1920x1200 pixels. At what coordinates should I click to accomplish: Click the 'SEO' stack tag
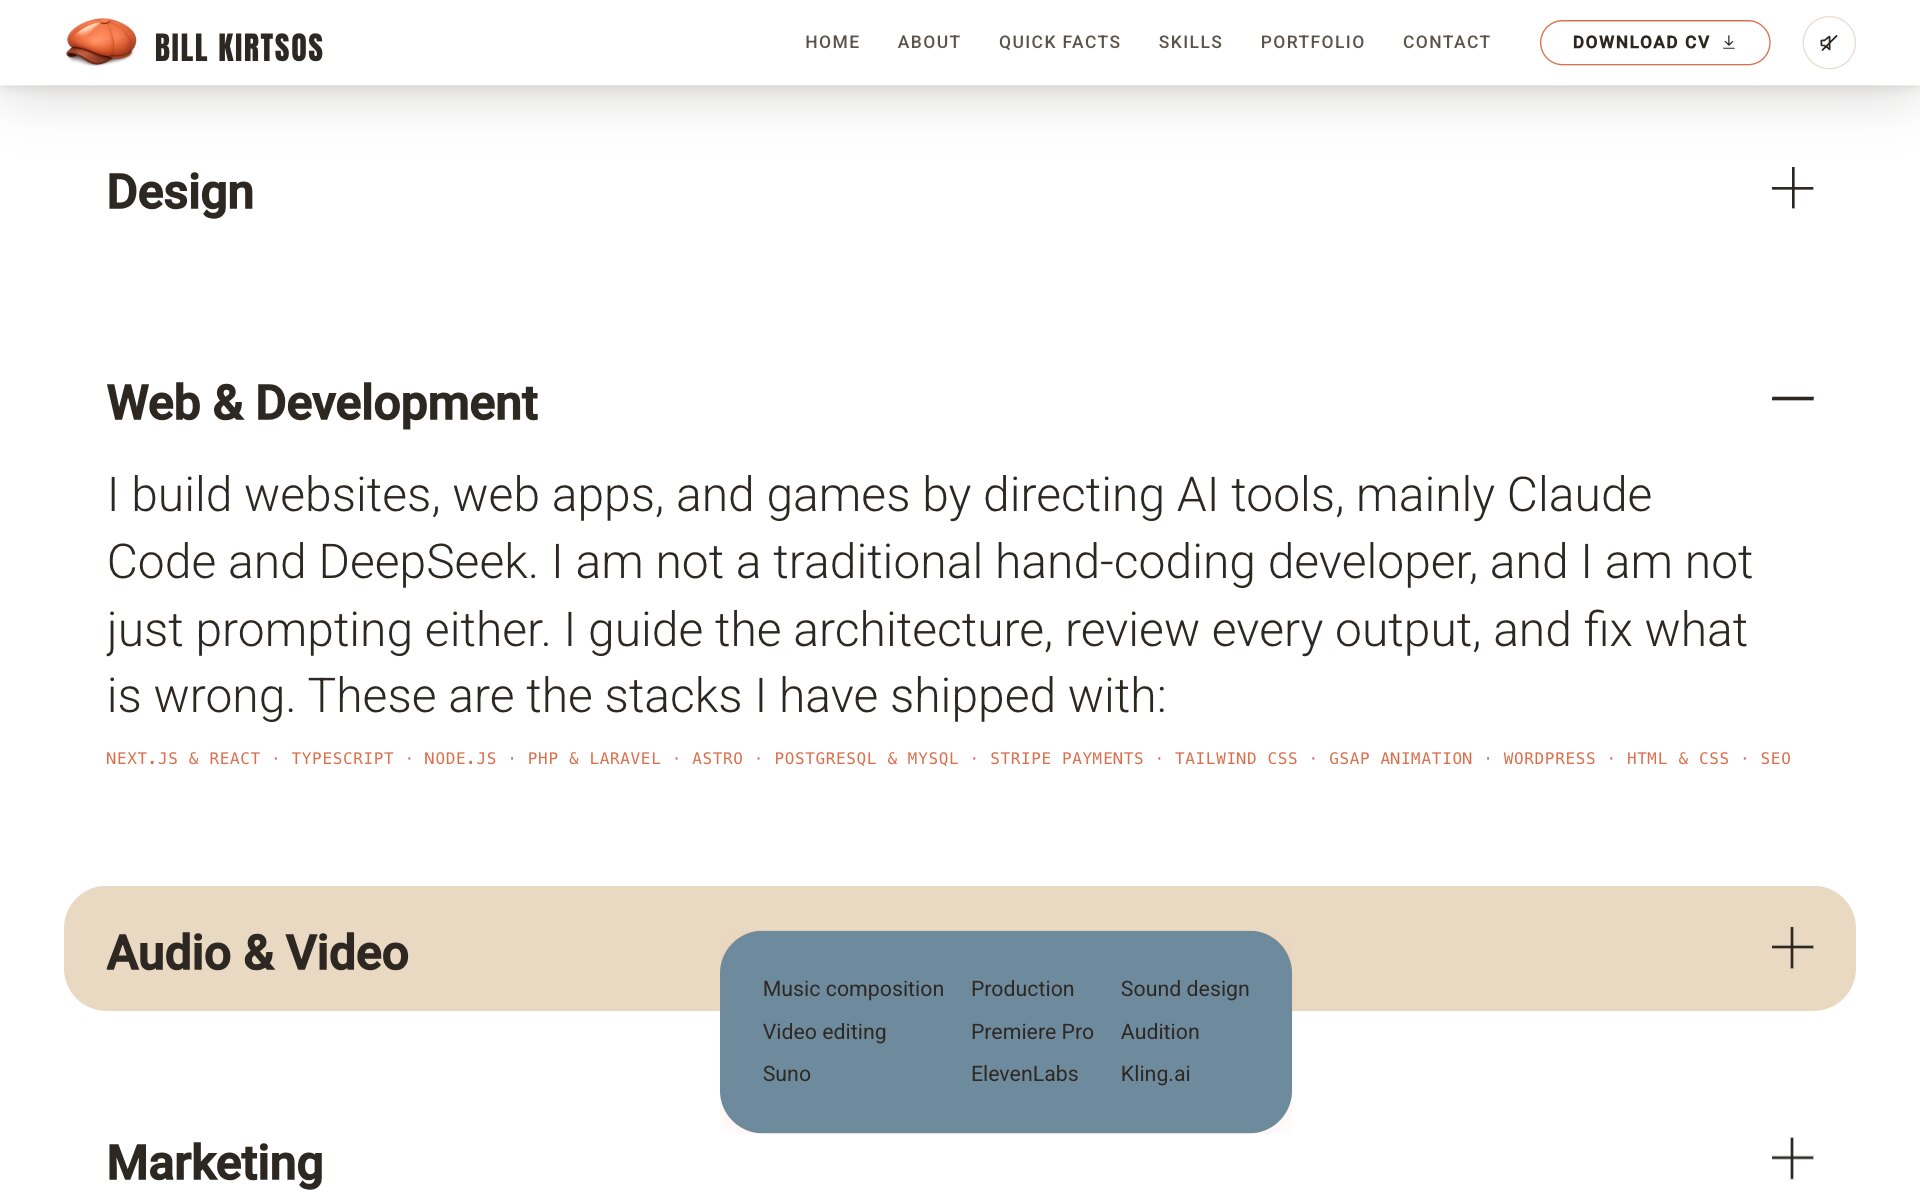click(x=1775, y=759)
